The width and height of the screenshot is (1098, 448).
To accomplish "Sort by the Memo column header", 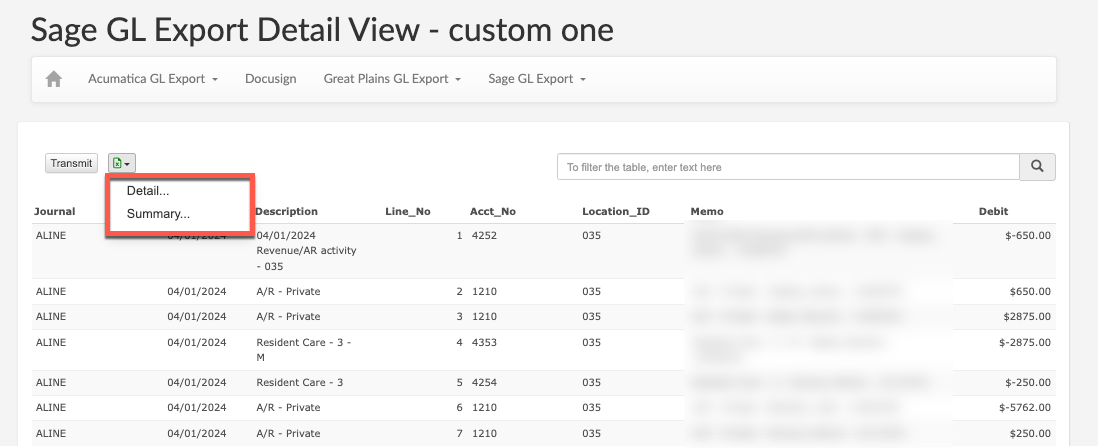I will pos(707,211).
